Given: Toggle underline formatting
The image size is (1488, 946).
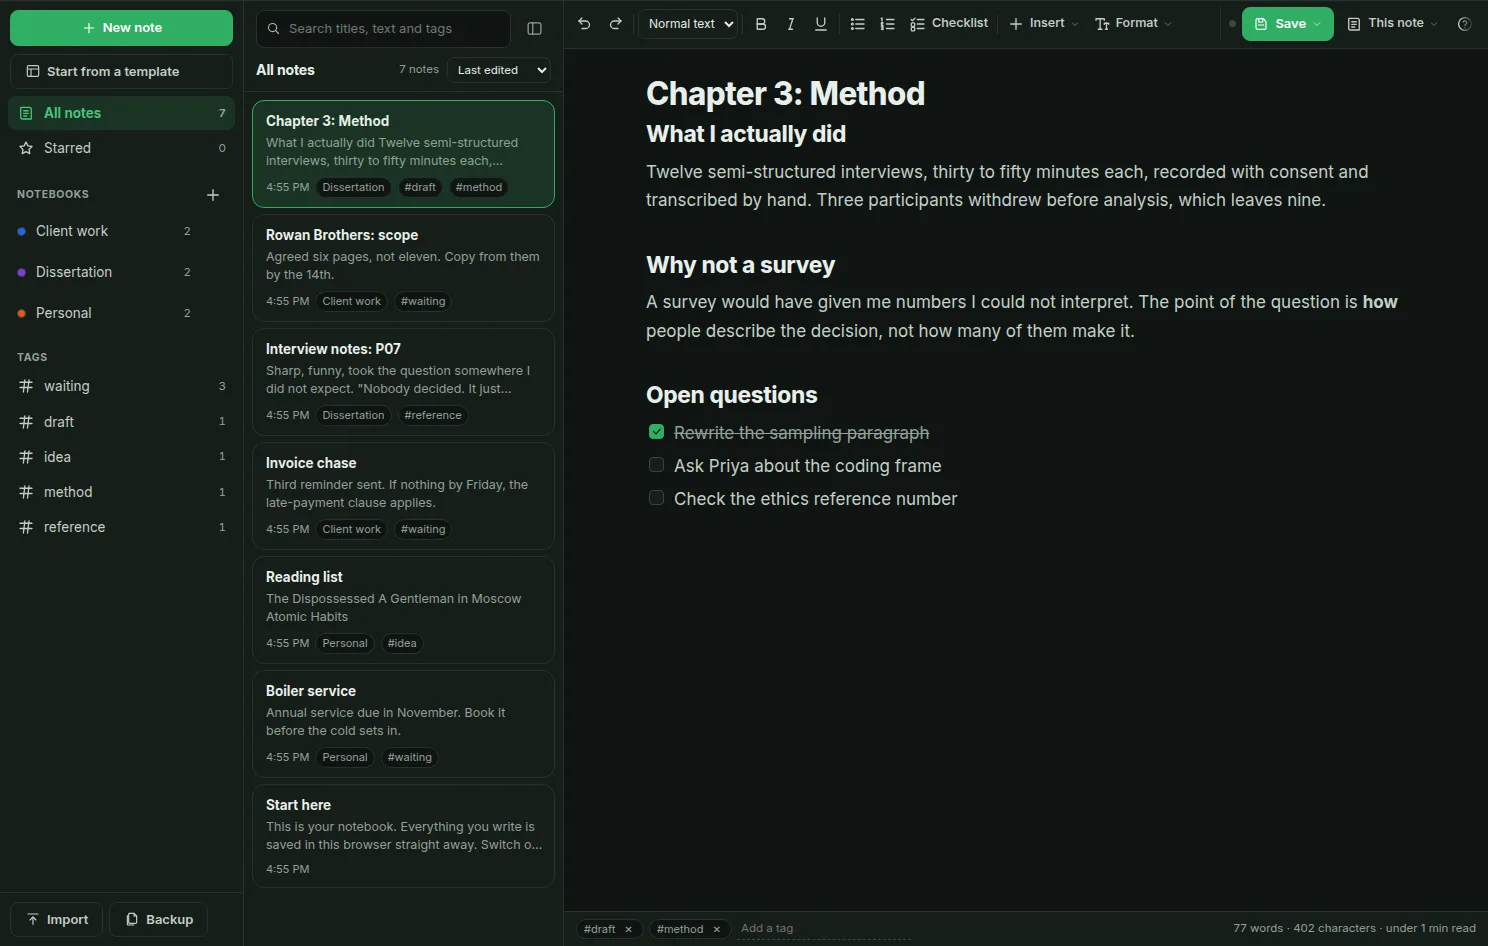Looking at the screenshot, I should coord(821,24).
